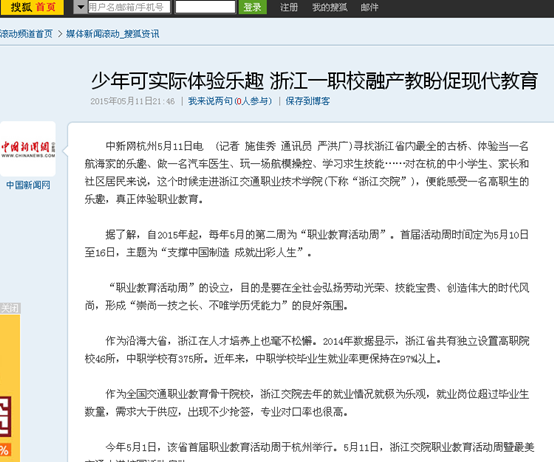Screen dimensions: 554x462
Task: Focus the 用户名/邮箱/手机号 input field
Action: [x=129, y=7]
